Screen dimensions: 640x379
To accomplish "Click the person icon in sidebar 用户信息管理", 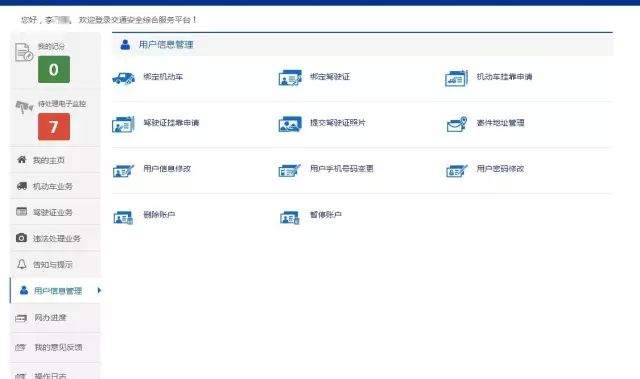I will pyautogui.click(x=24, y=290).
